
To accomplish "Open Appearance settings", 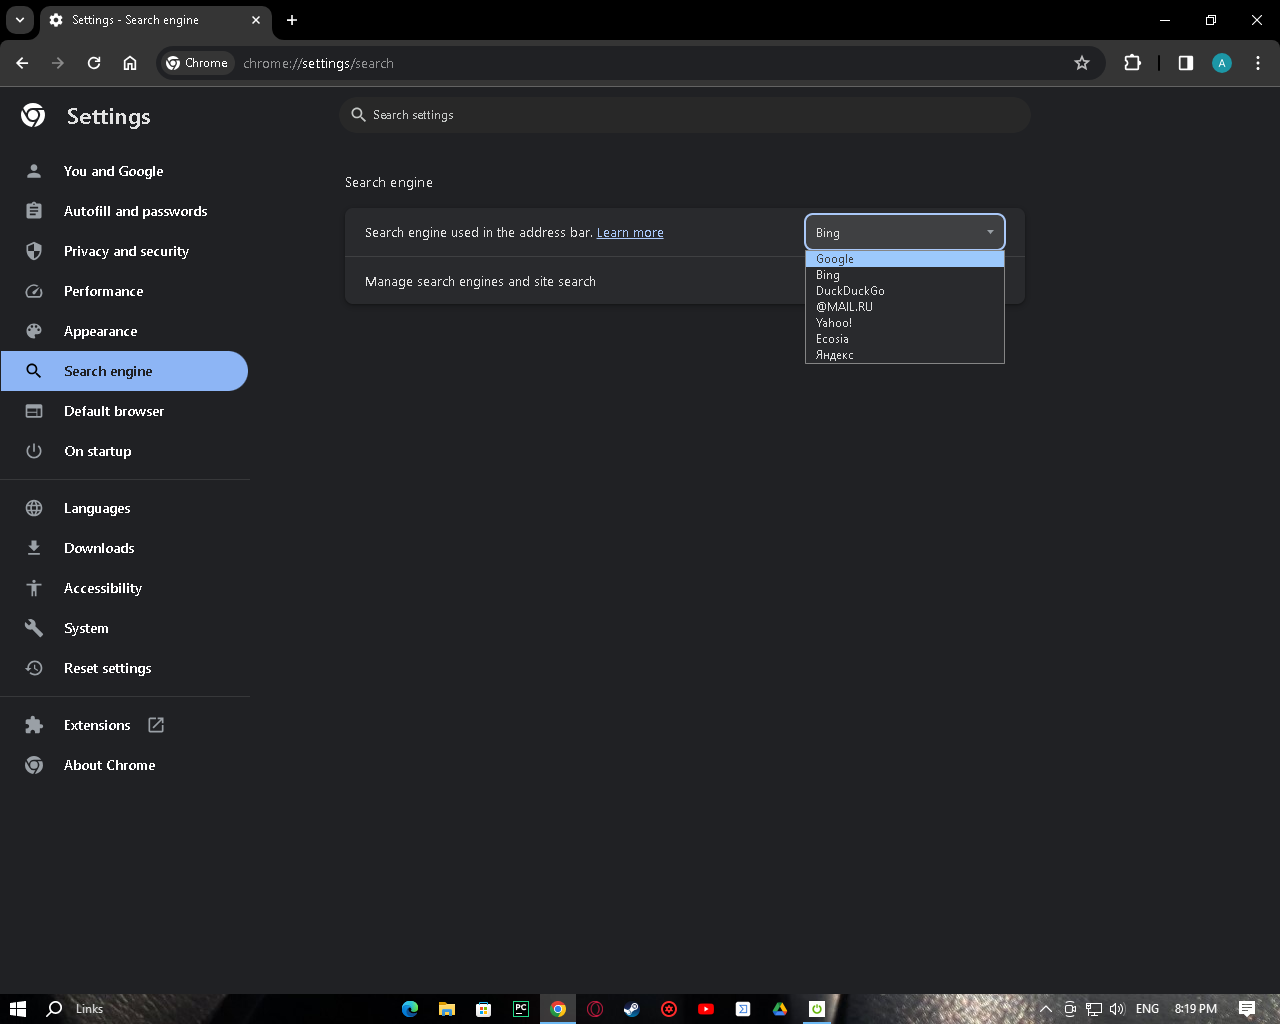I will tap(124, 331).
